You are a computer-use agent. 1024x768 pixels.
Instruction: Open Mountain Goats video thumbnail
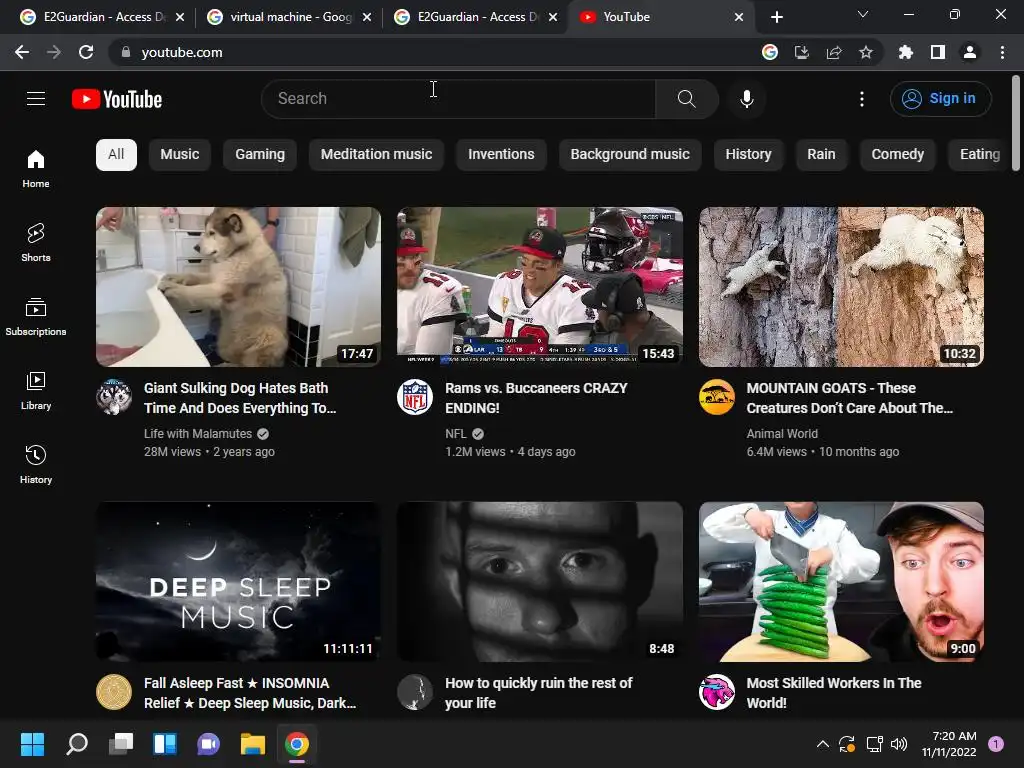coord(841,287)
